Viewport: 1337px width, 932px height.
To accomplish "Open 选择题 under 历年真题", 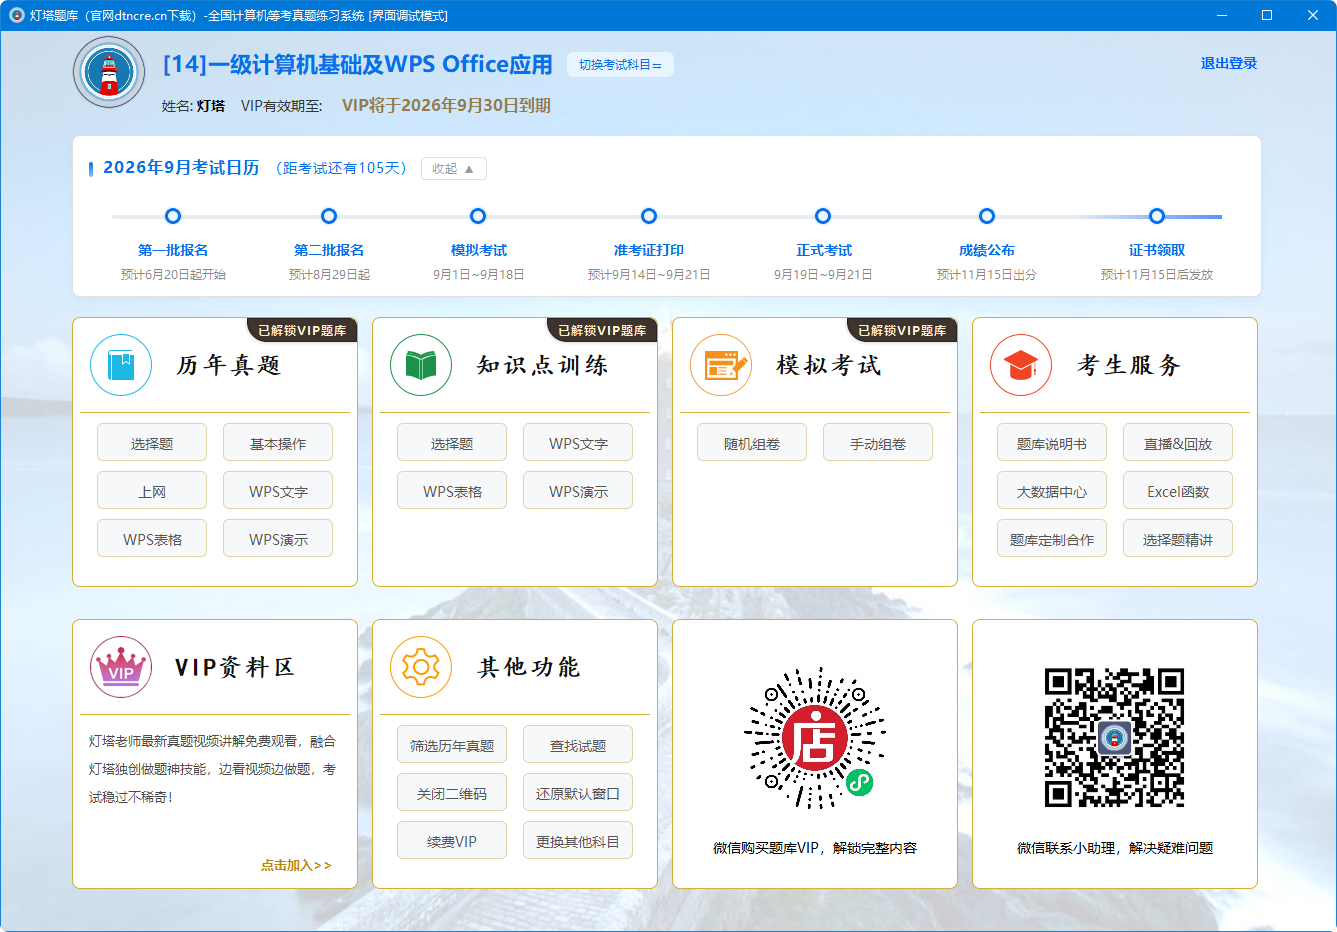I will (x=152, y=443).
